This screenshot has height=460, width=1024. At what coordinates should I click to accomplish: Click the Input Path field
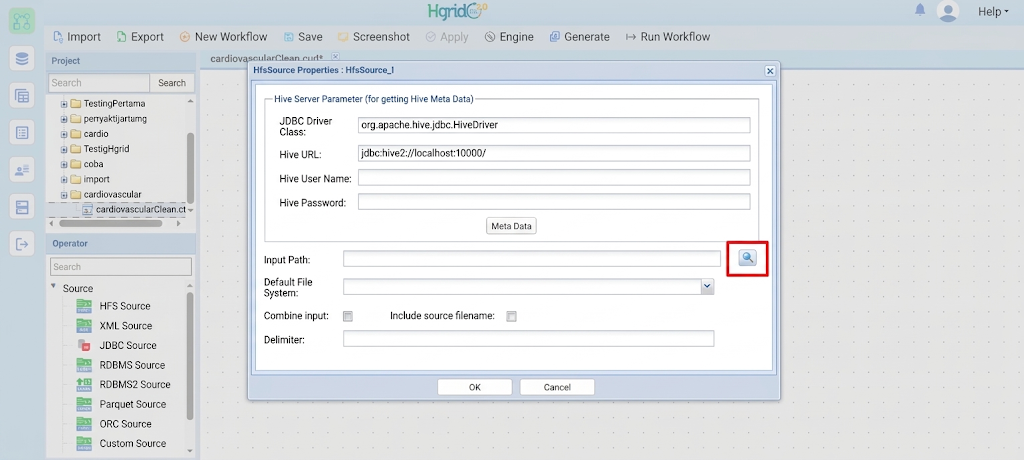[x=532, y=259]
